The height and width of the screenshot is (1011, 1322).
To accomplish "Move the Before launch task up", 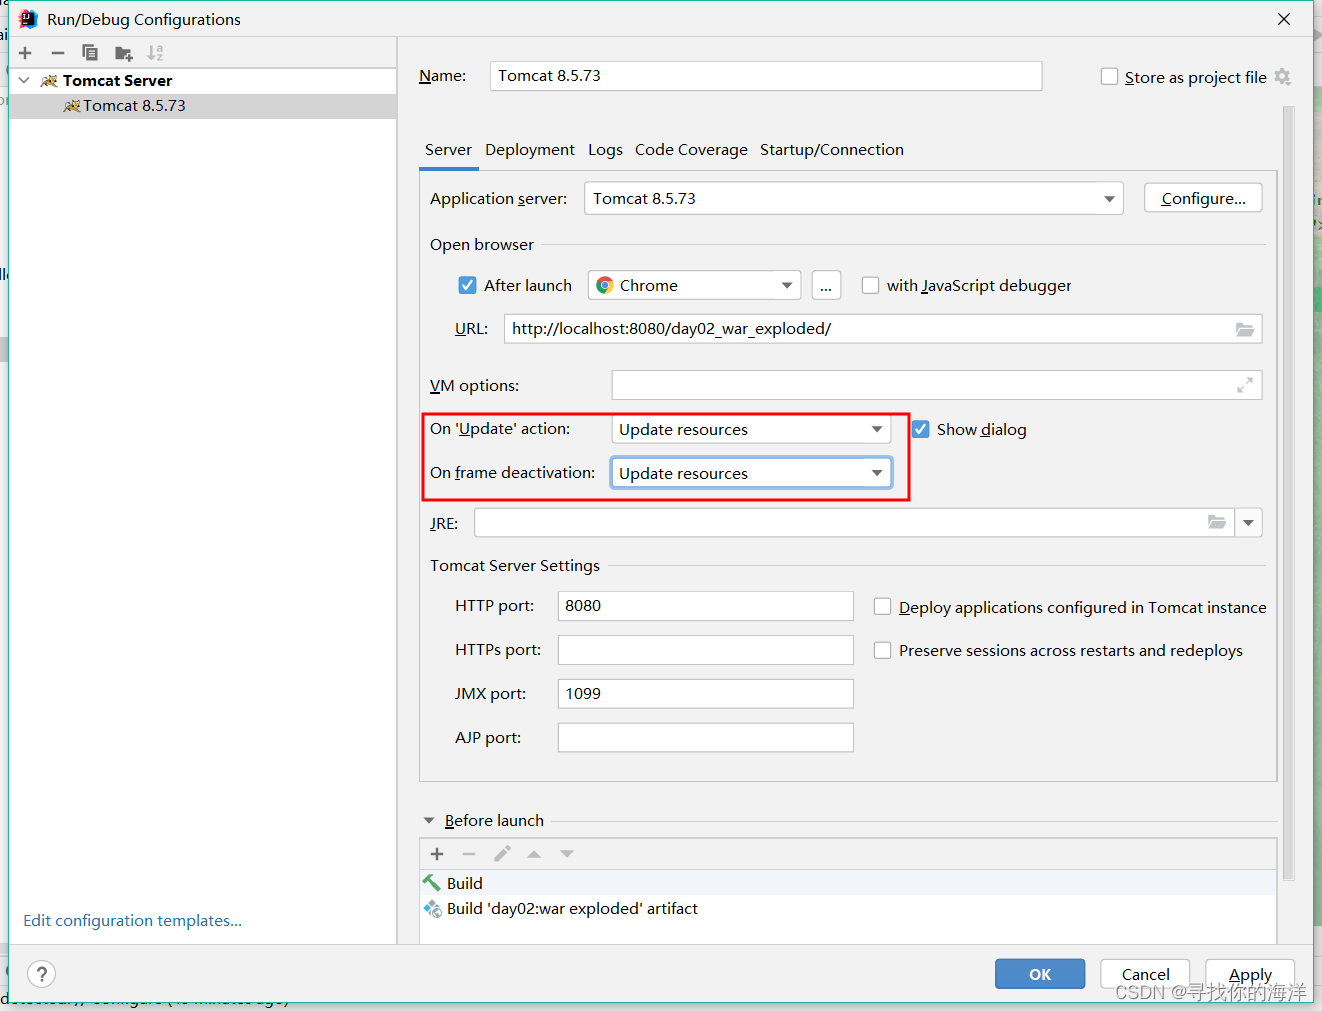I will 534,854.
